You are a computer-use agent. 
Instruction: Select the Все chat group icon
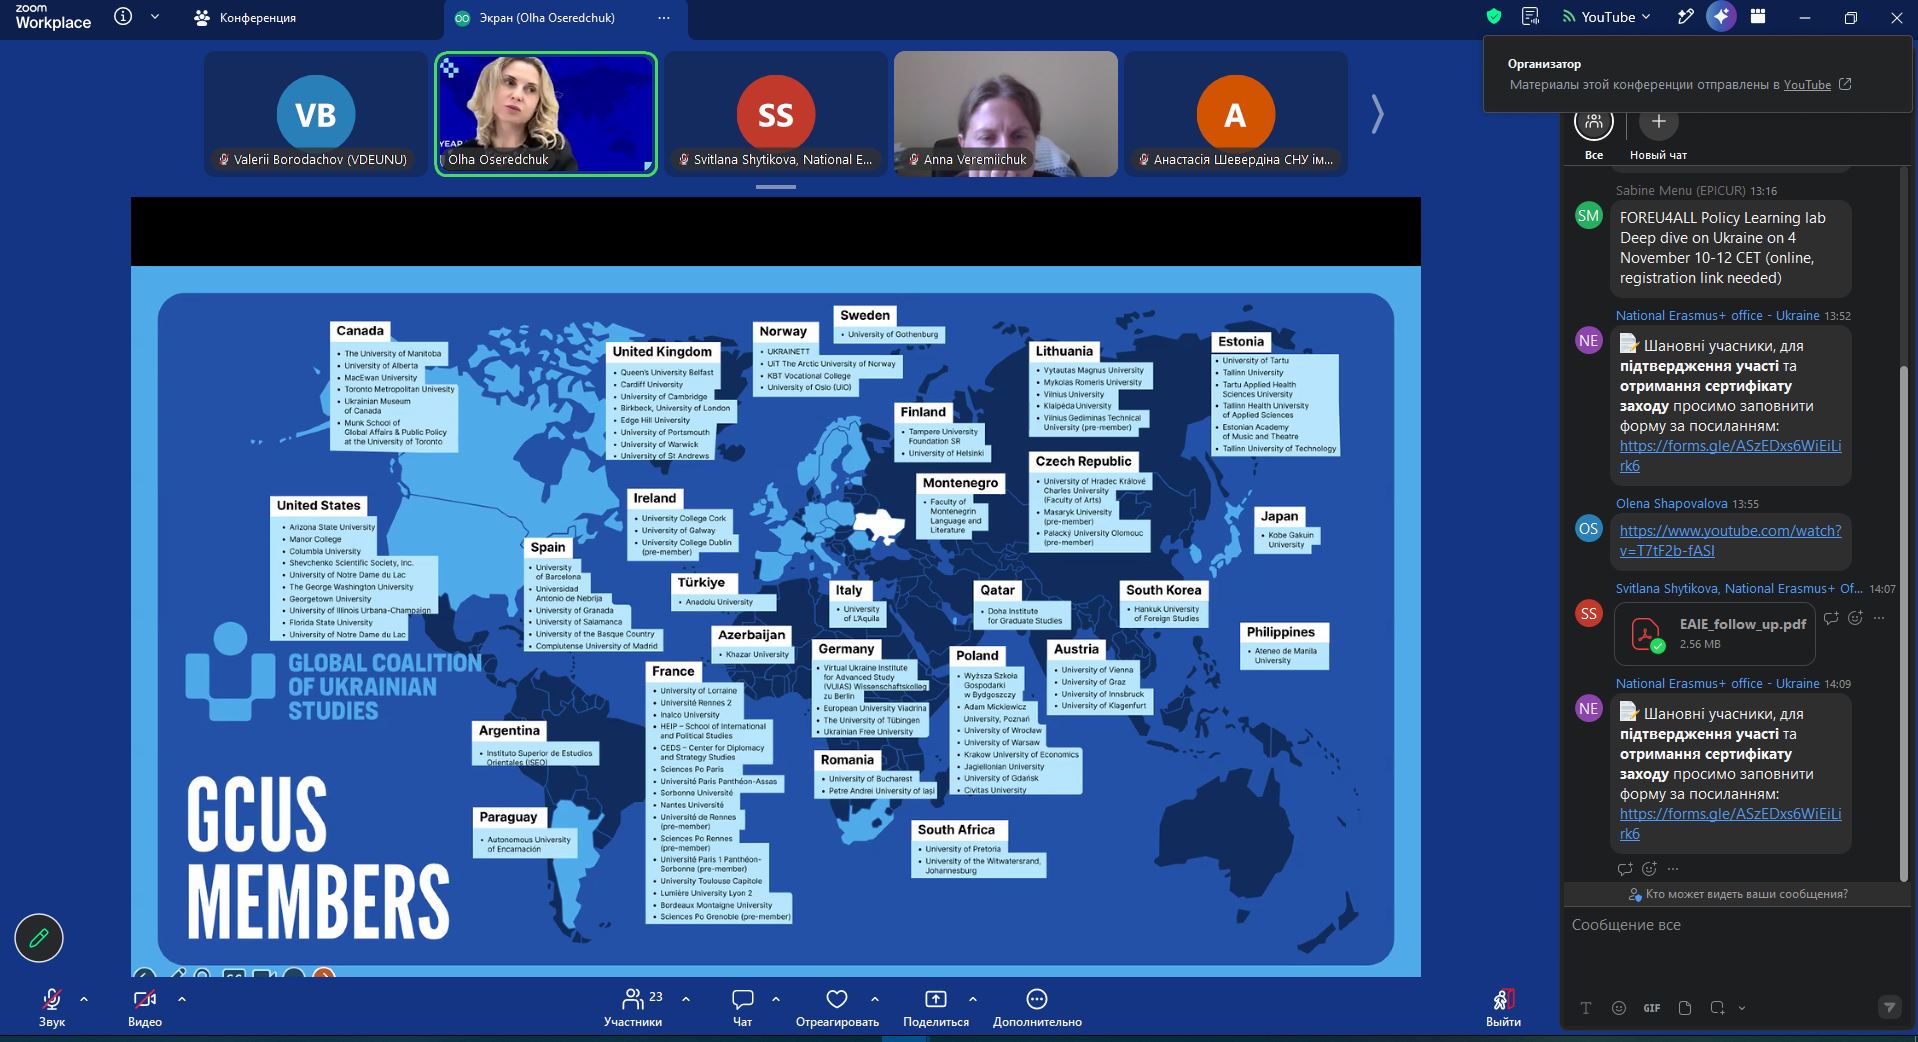click(x=1594, y=122)
